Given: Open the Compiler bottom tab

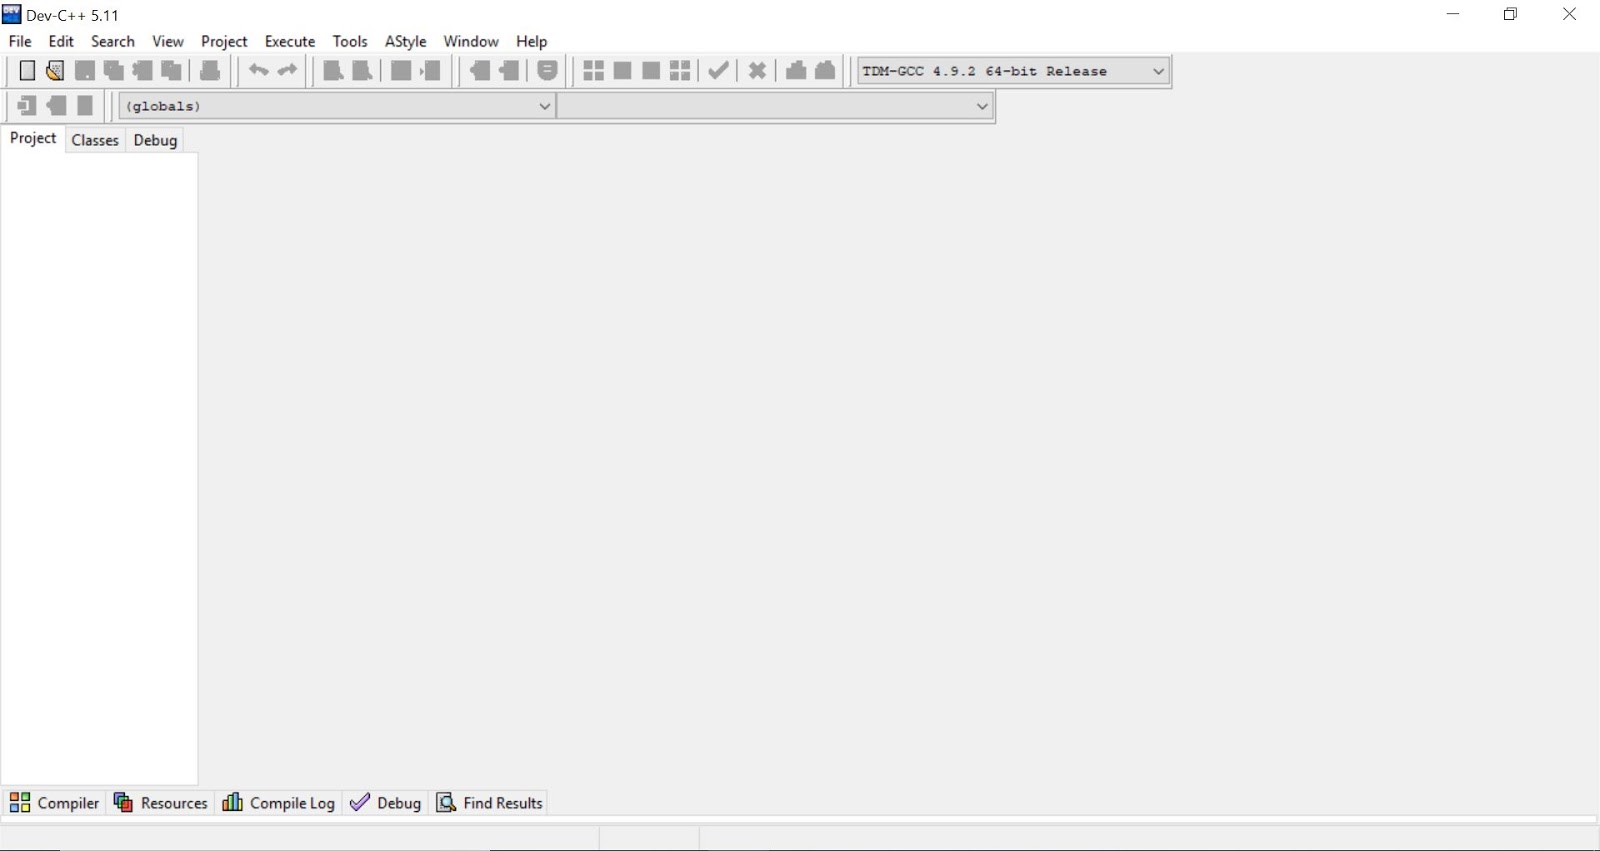Looking at the screenshot, I should tap(54, 803).
